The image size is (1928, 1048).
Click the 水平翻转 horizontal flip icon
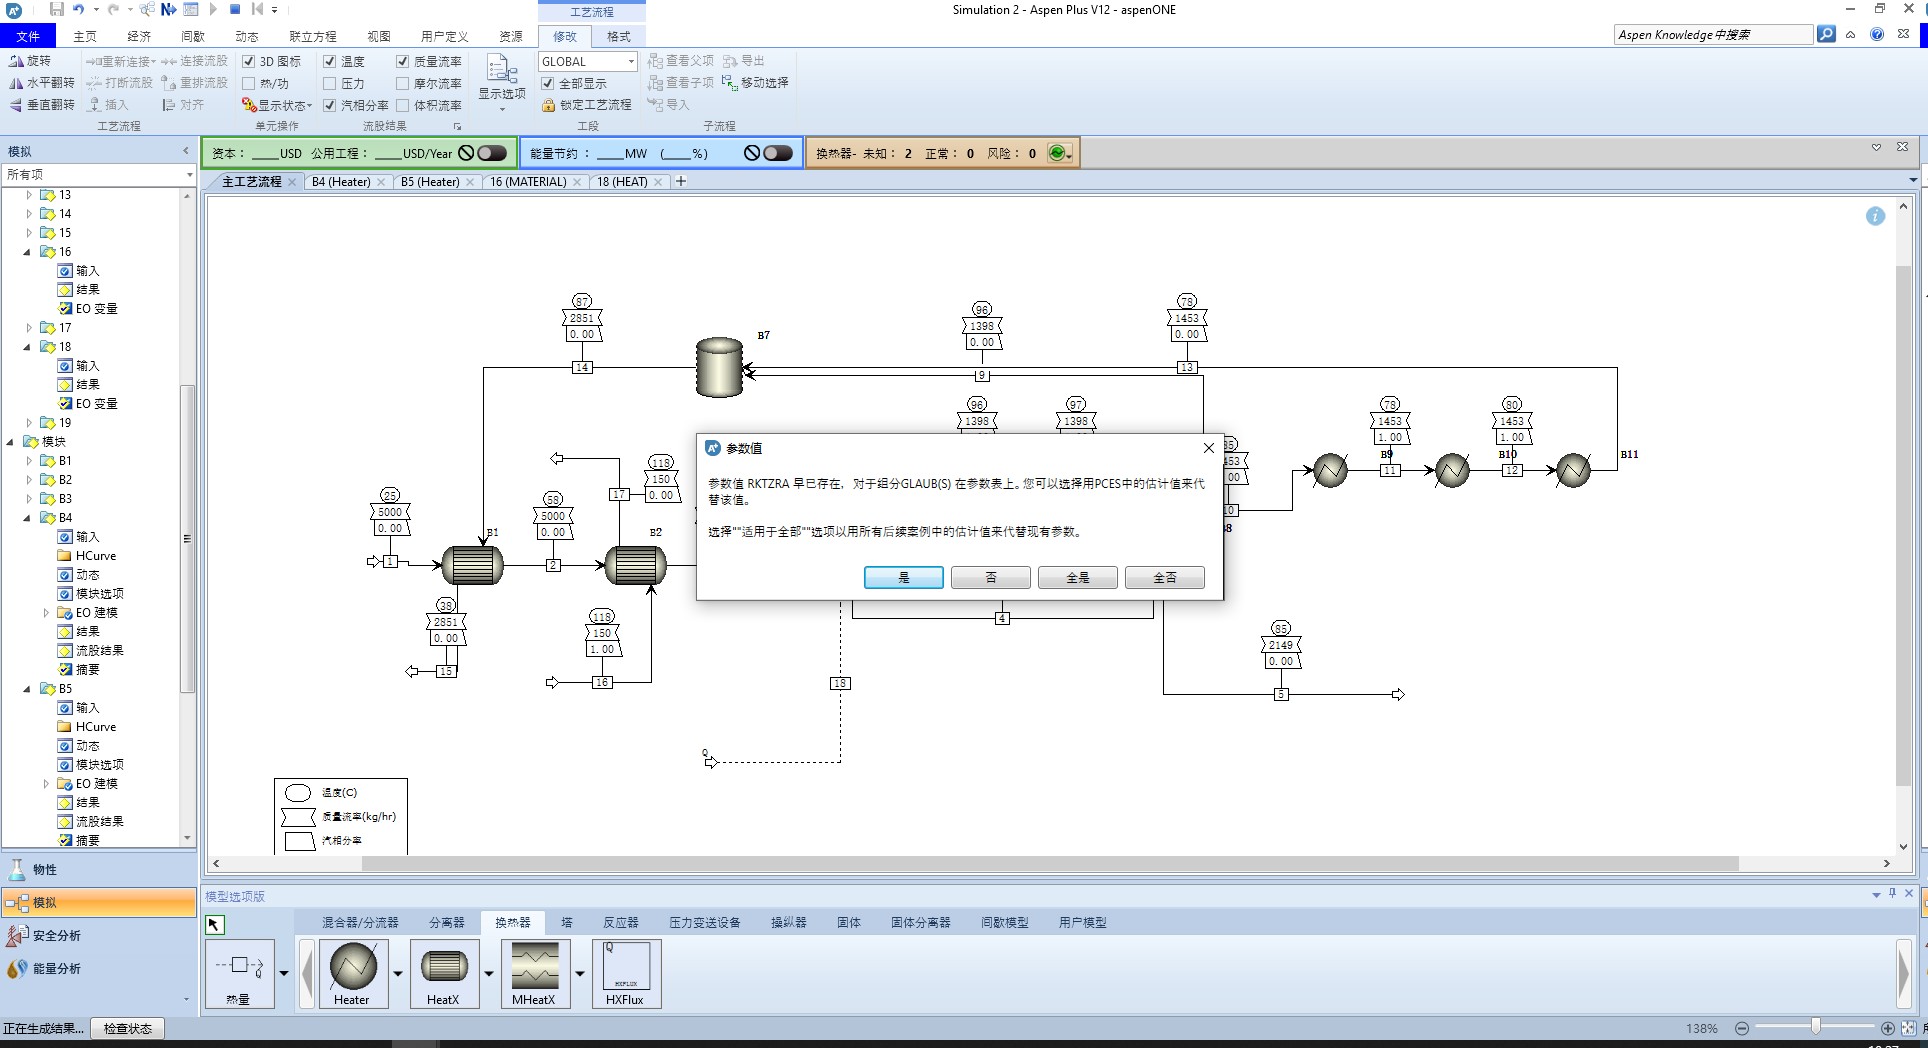pyautogui.click(x=16, y=83)
